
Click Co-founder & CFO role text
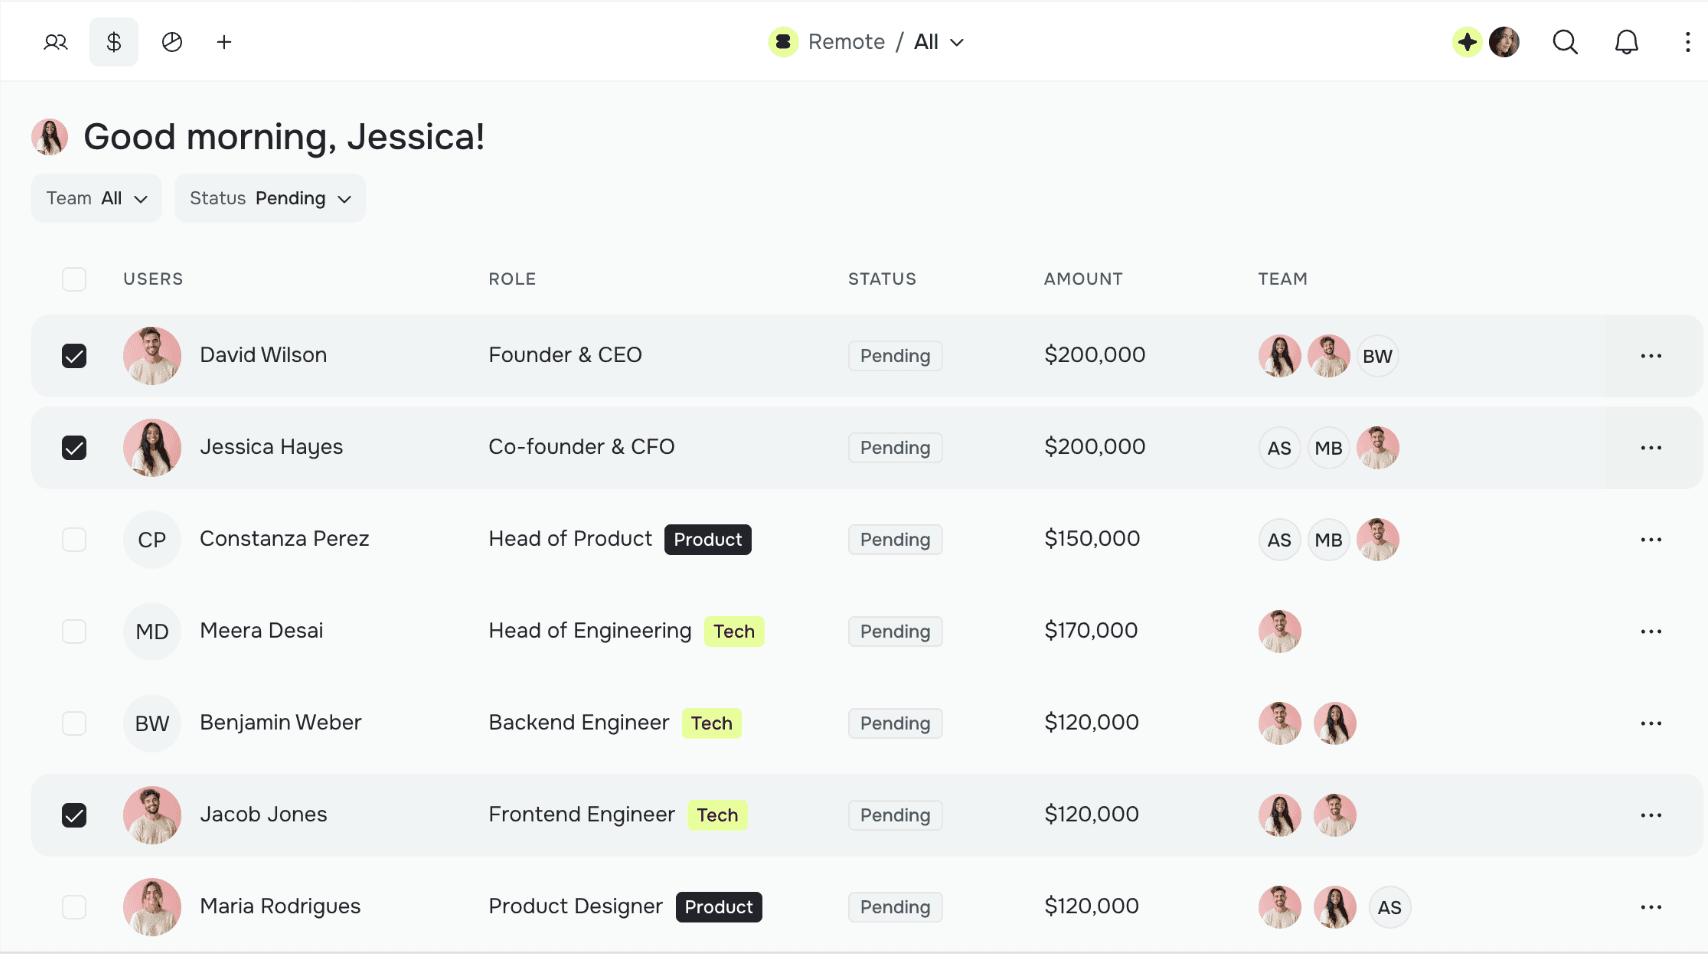(581, 447)
